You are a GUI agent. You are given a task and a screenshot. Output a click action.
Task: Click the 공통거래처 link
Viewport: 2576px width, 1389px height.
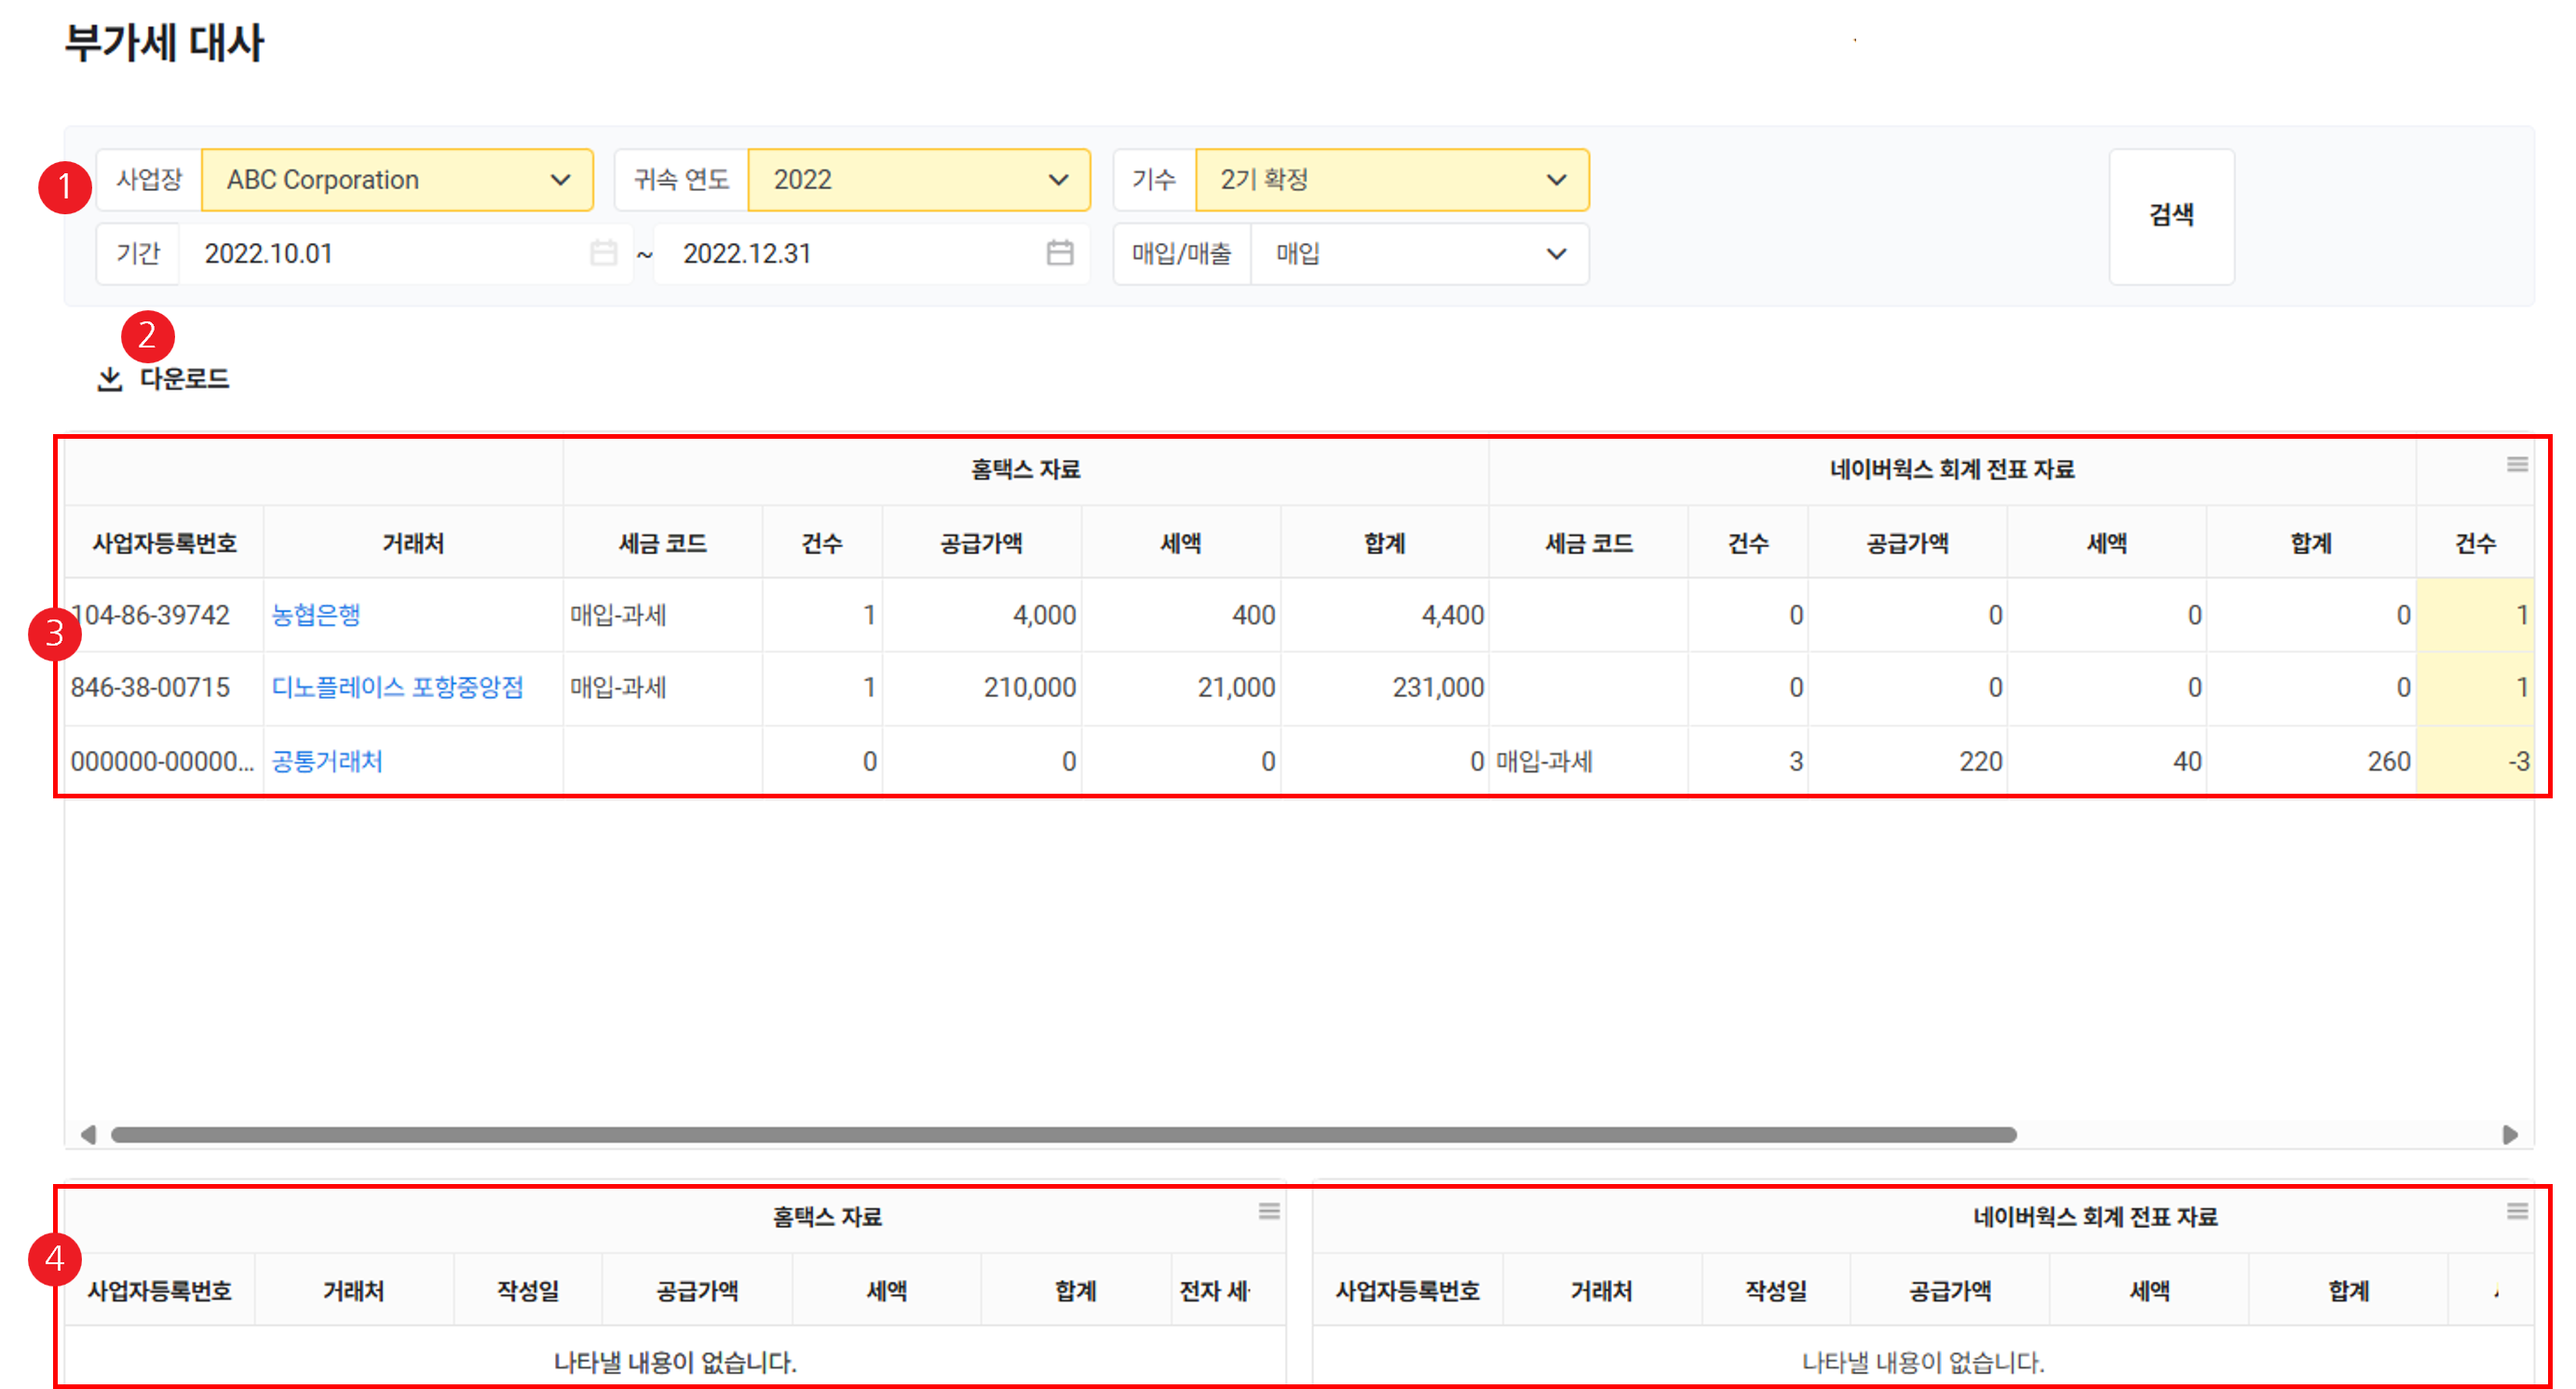point(327,761)
